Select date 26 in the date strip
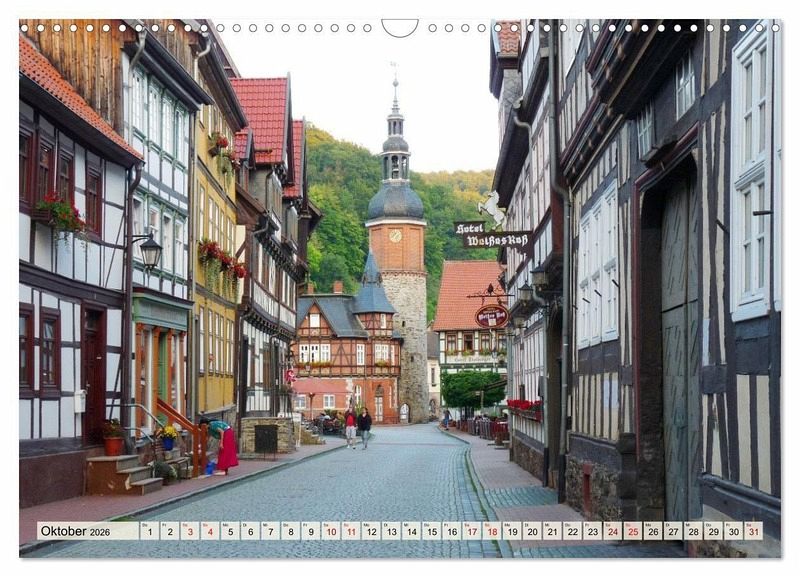 coord(653,531)
